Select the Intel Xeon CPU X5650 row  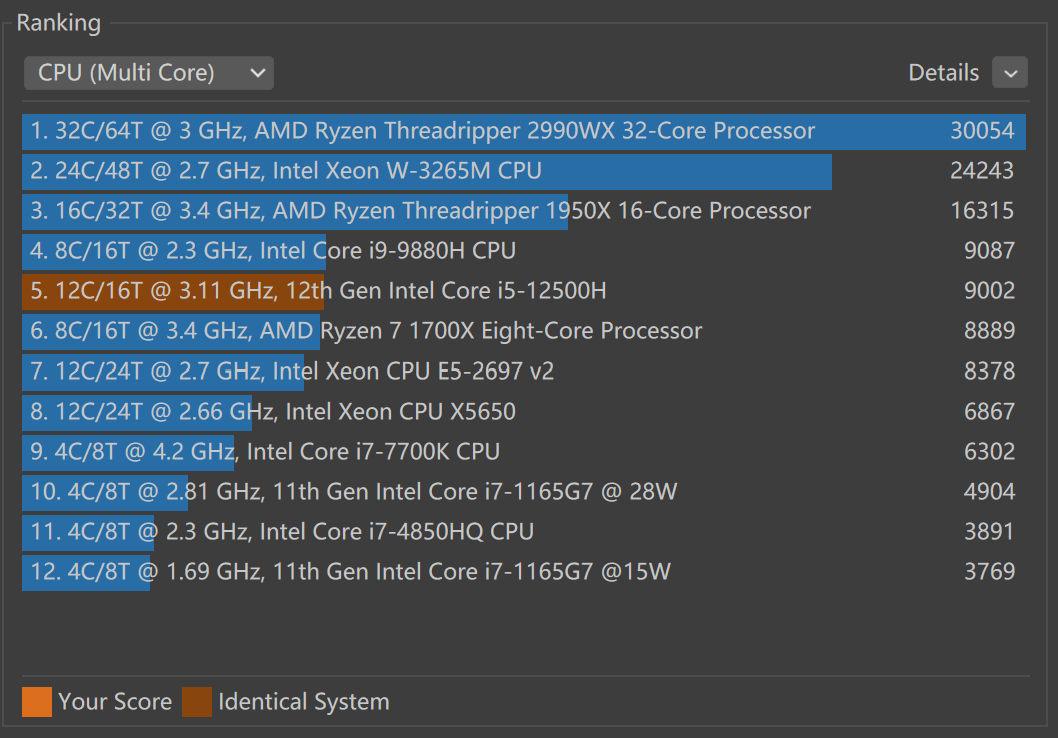tap(524, 412)
